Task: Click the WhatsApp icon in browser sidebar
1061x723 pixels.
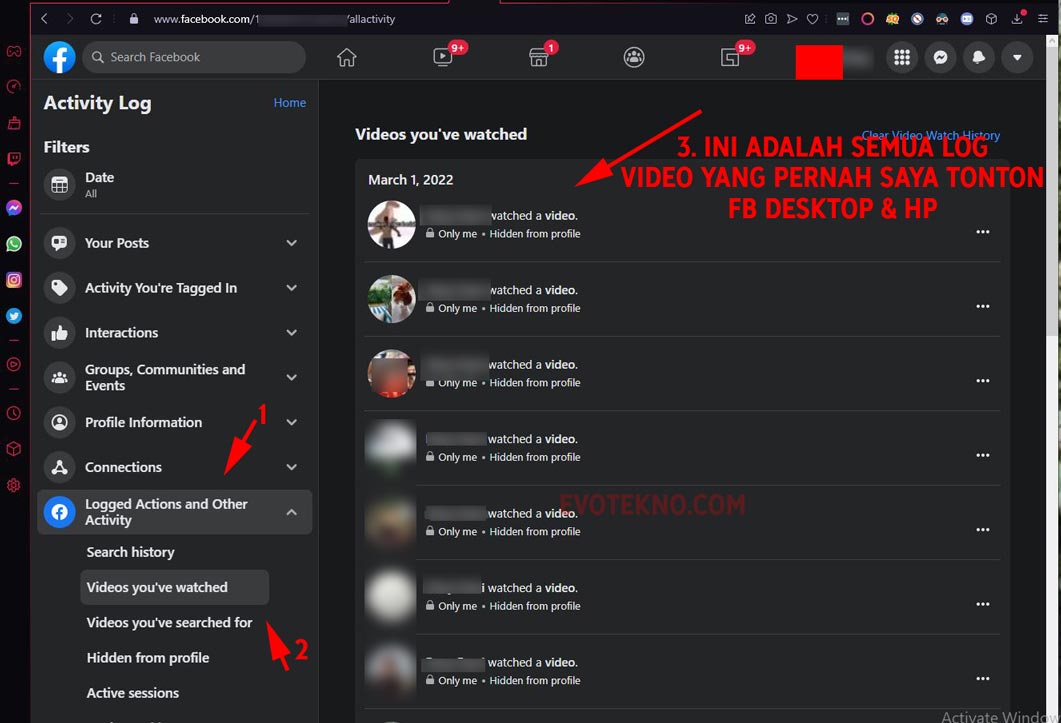Action: 14,244
